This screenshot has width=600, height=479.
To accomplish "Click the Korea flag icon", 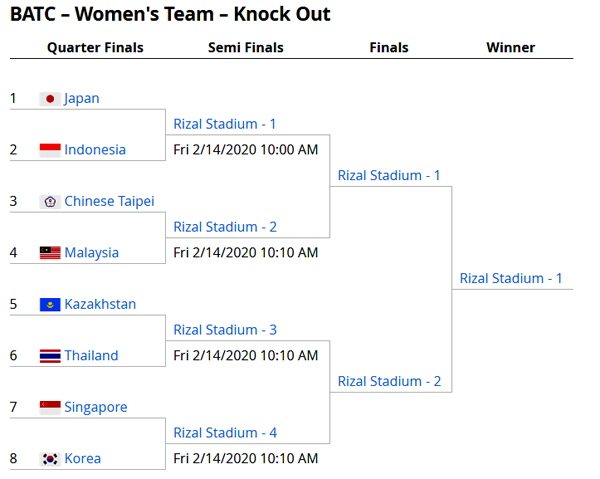I will click(50, 459).
